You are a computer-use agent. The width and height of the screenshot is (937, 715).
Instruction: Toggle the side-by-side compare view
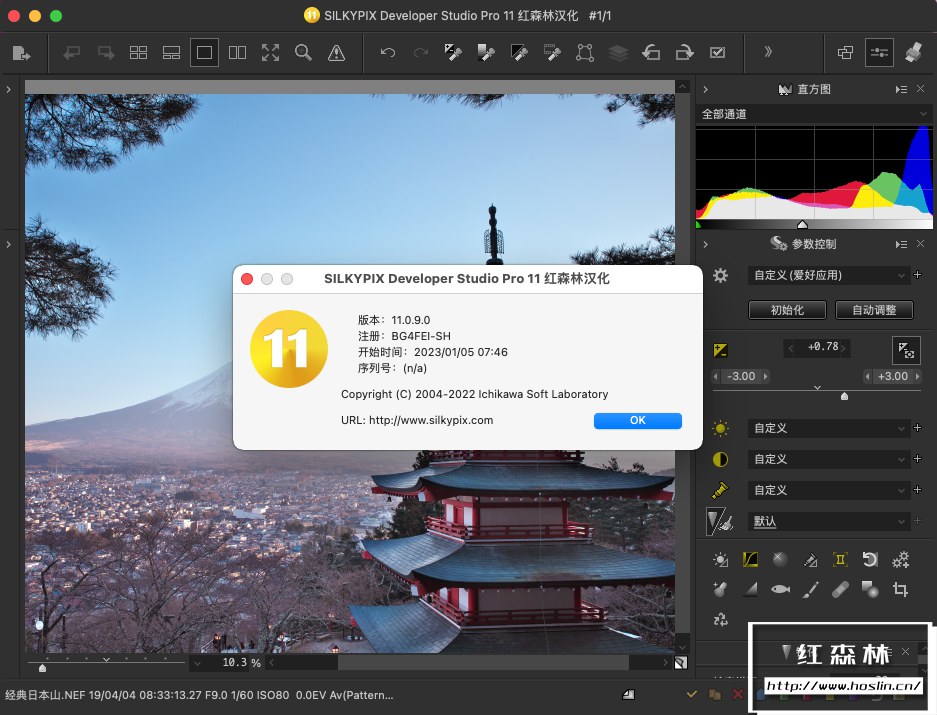pos(237,53)
